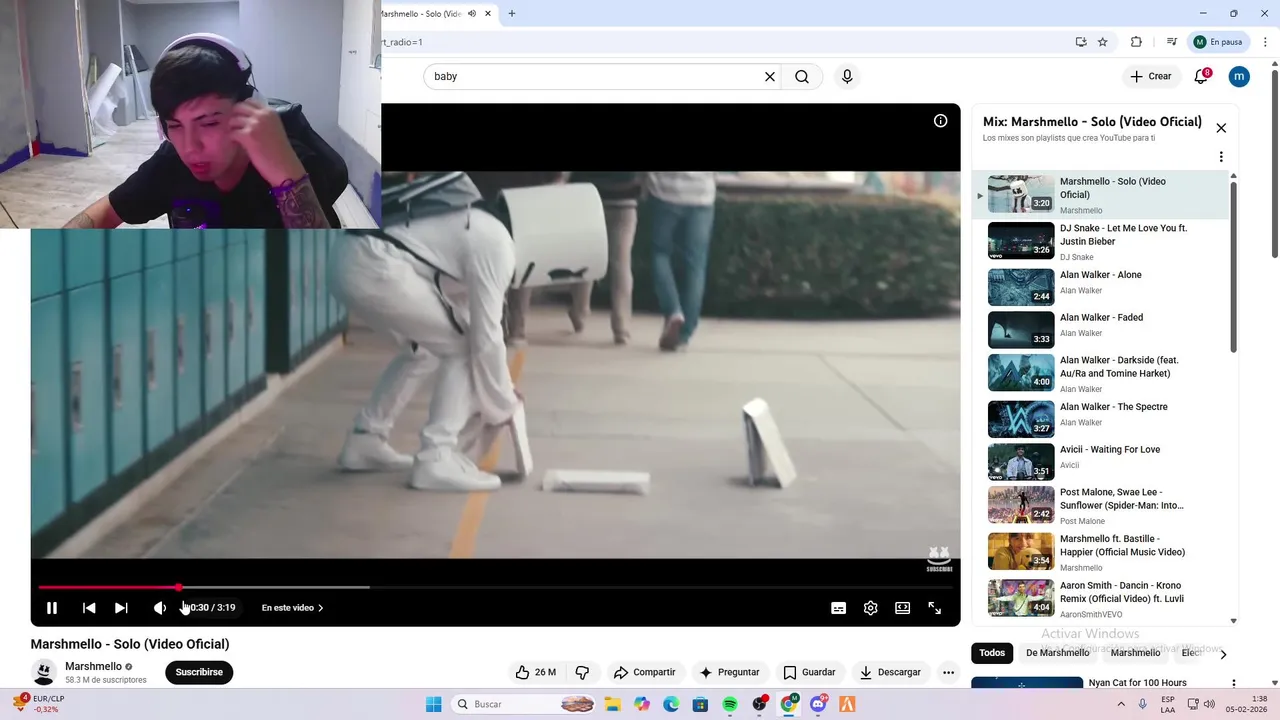Open File Explorer from the taskbar
Viewport: 1280px width, 720px height.
pos(611,704)
